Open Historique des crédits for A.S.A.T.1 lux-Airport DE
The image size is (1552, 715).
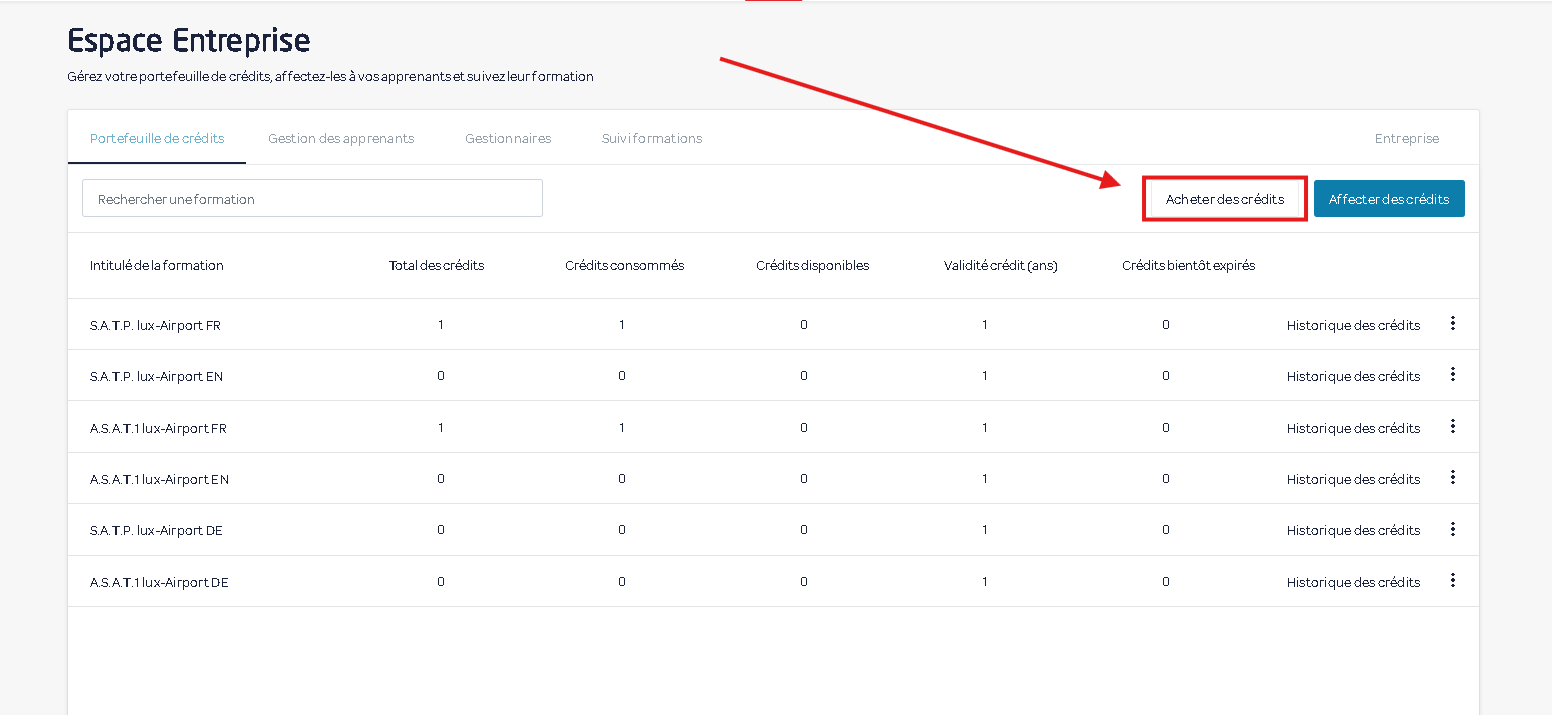click(1353, 583)
